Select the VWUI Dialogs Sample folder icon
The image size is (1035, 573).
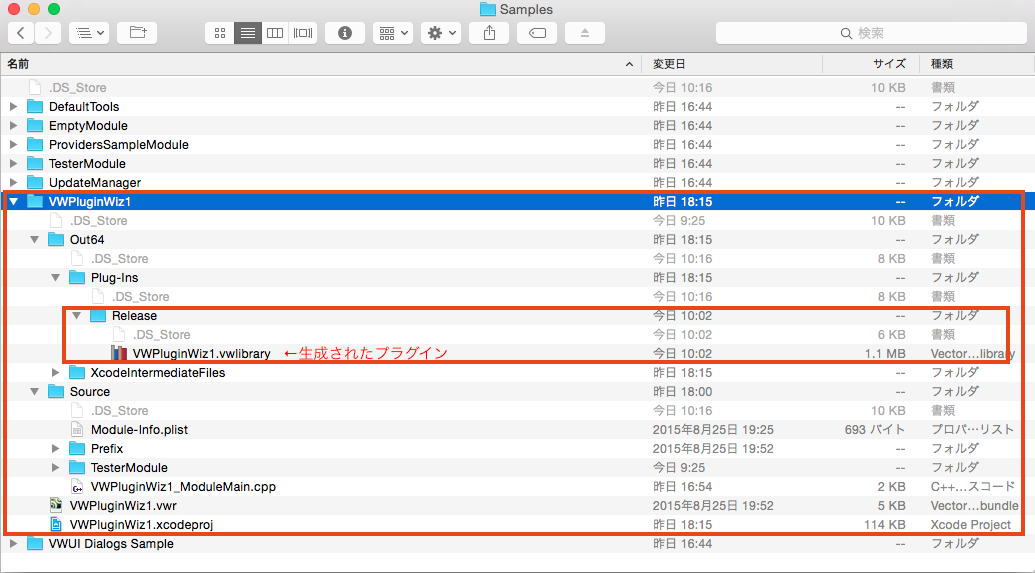[x=35, y=544]
